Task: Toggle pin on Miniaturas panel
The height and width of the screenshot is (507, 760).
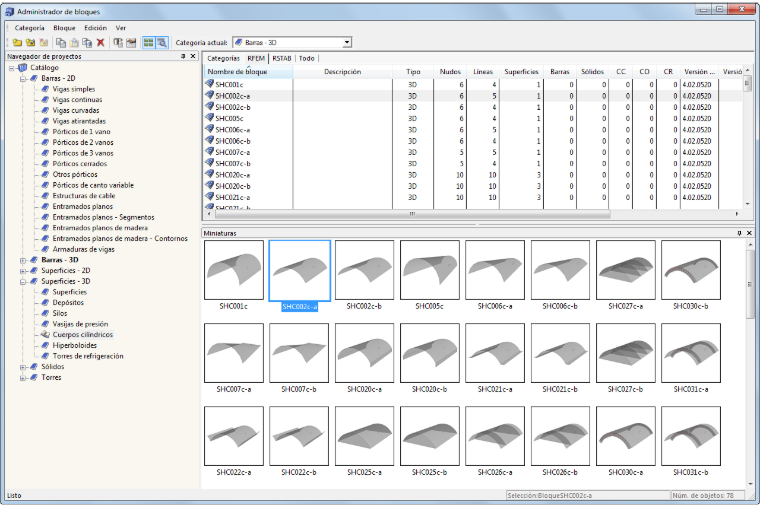Action: coord(739,233)
